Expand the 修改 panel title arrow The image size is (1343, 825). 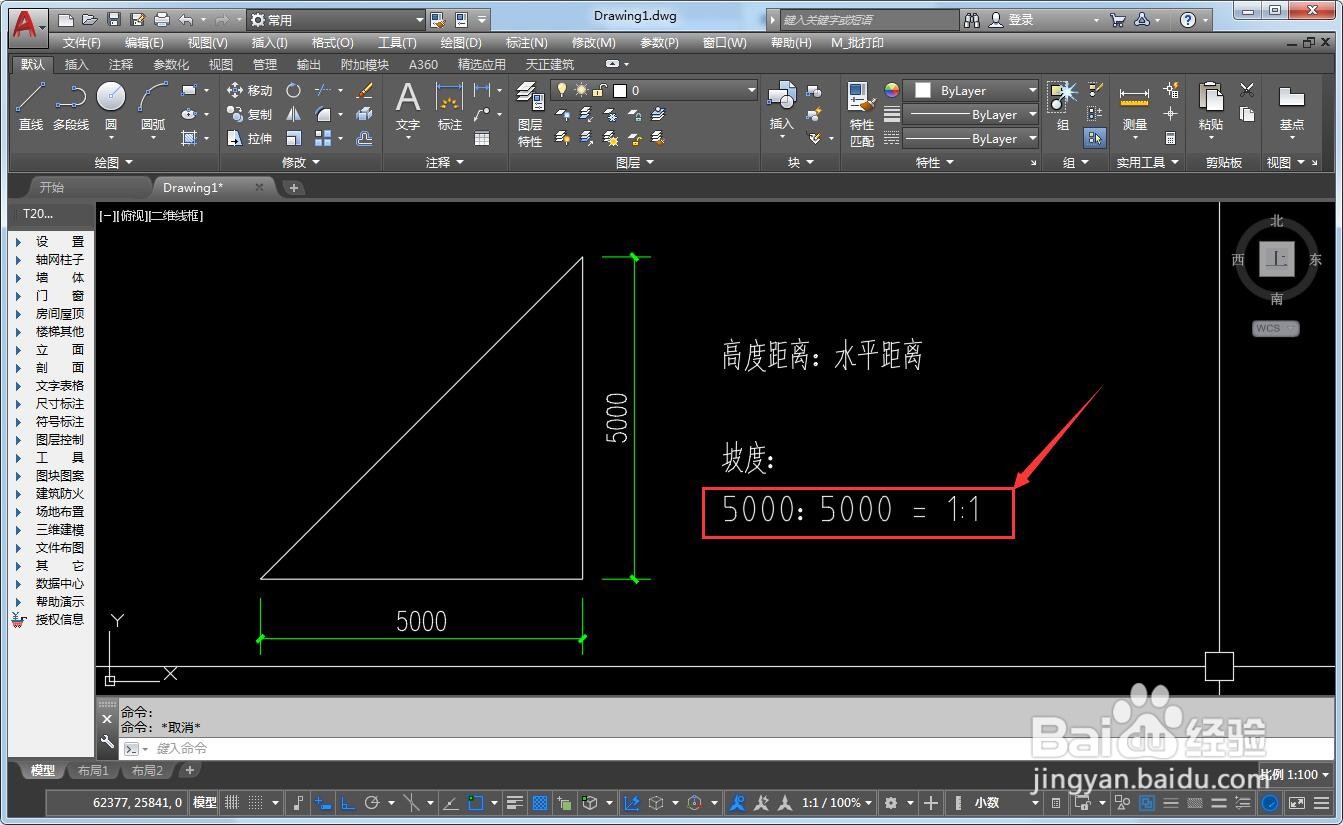316,162
